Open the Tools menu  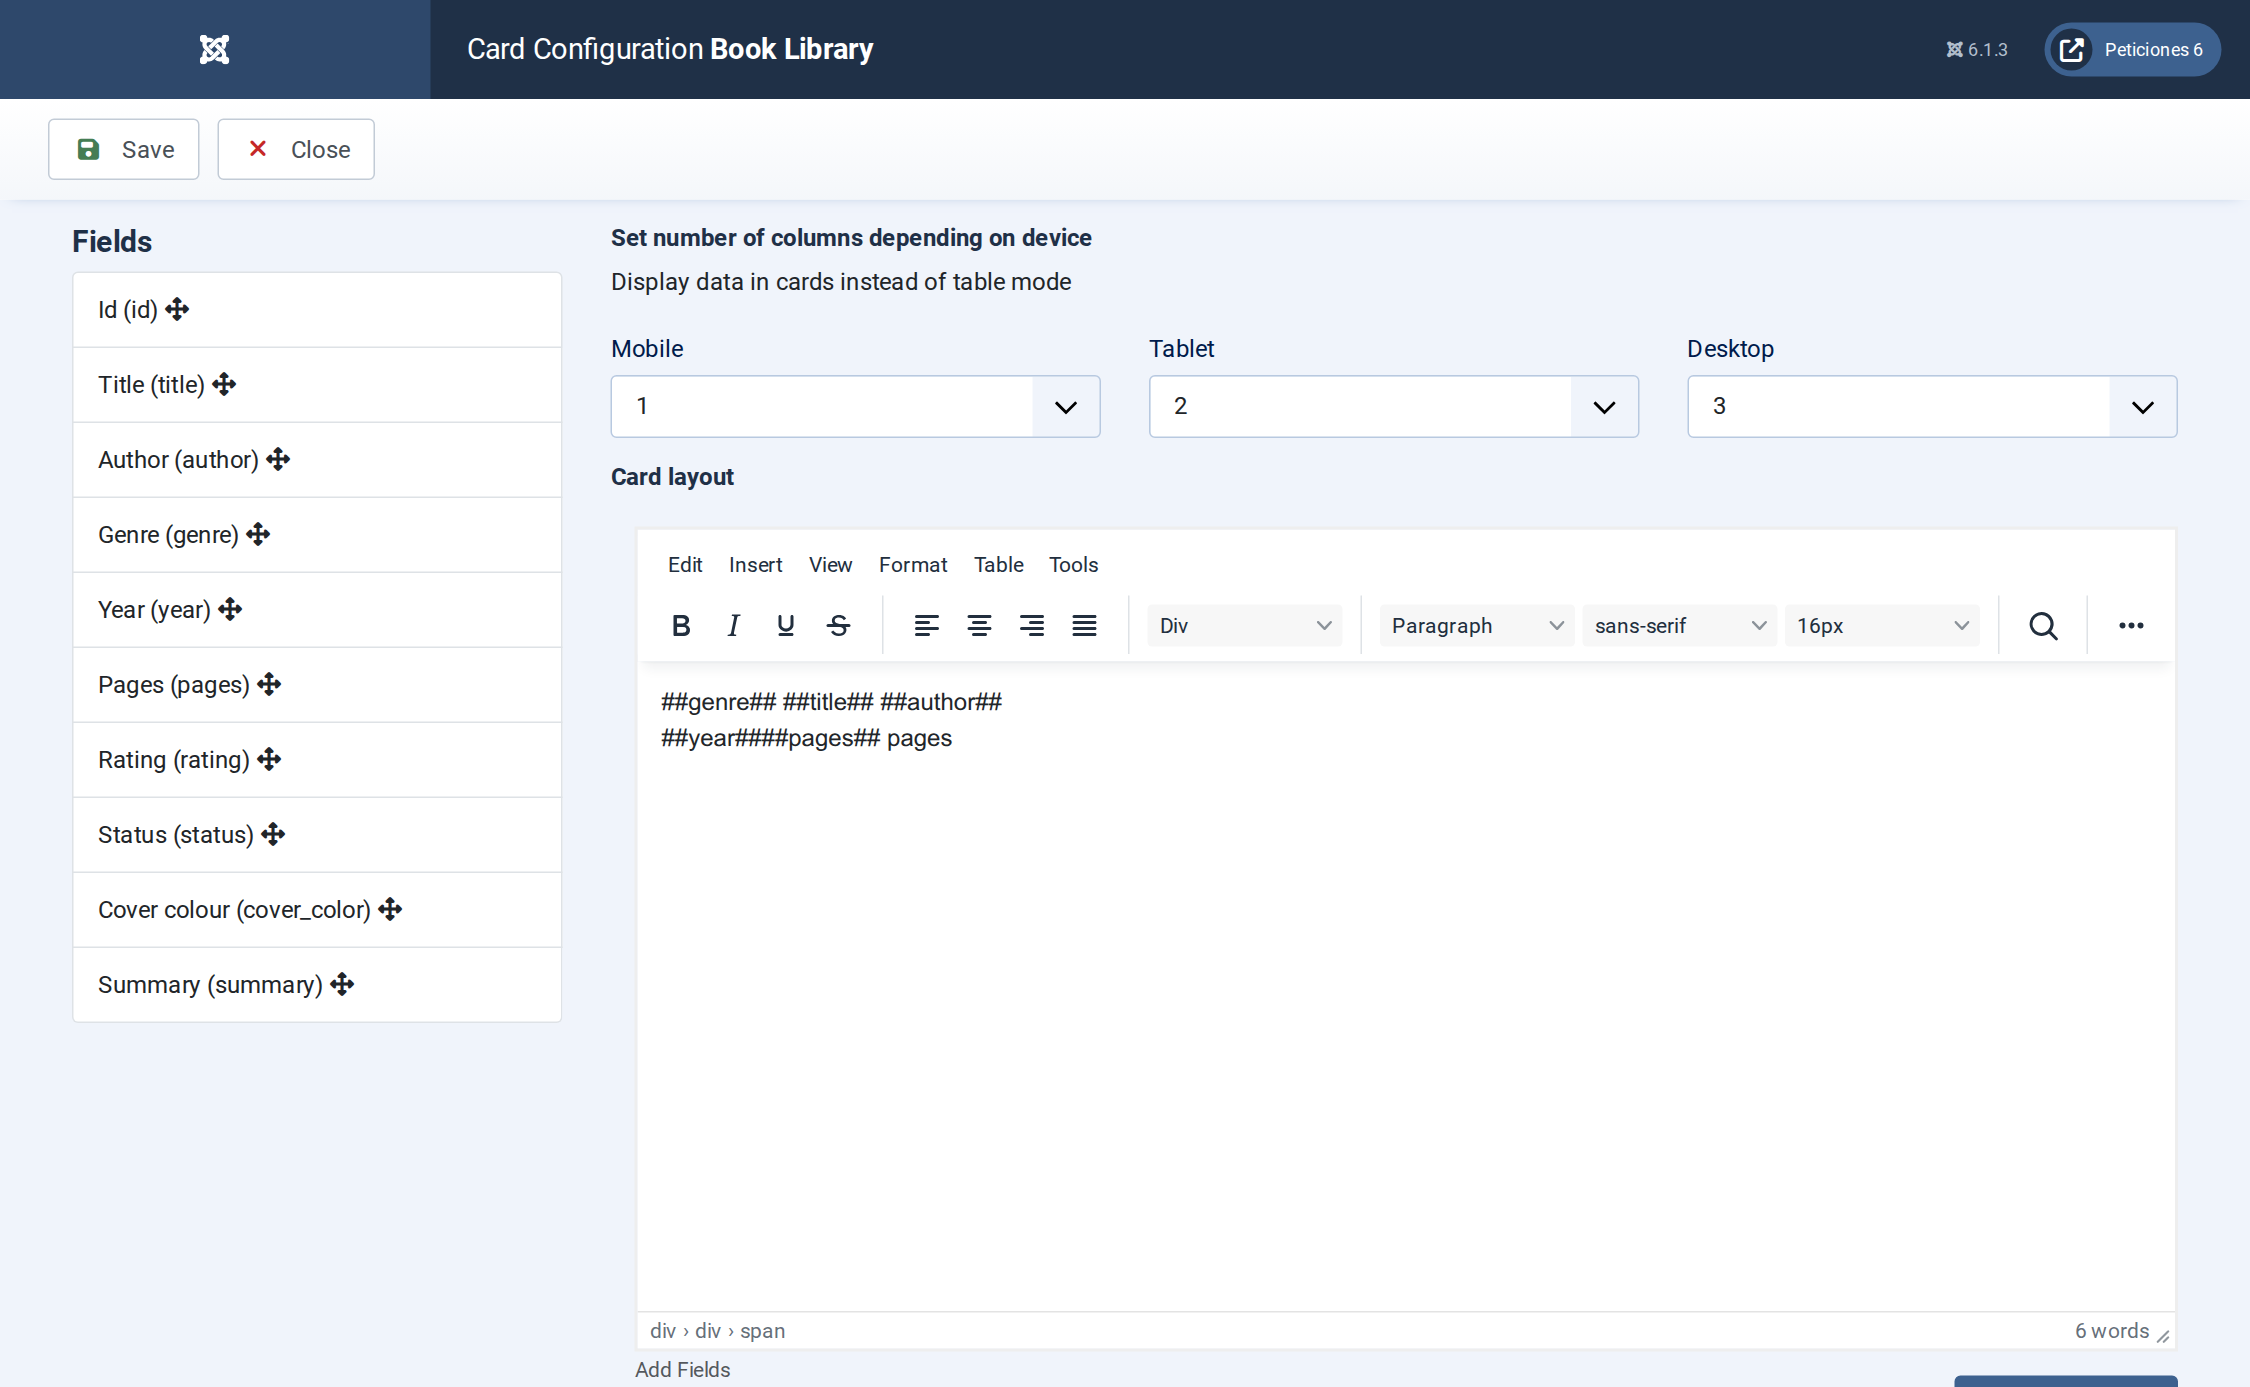pos(1073,564)
